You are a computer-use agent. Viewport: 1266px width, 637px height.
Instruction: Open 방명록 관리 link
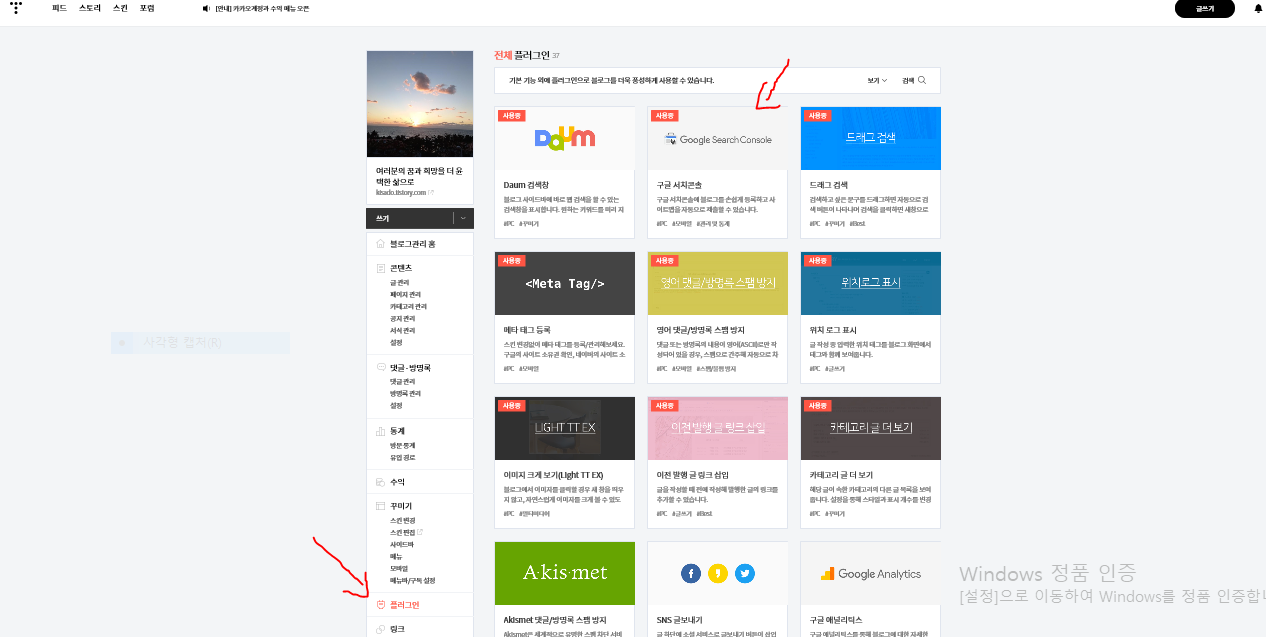[406, 394]
